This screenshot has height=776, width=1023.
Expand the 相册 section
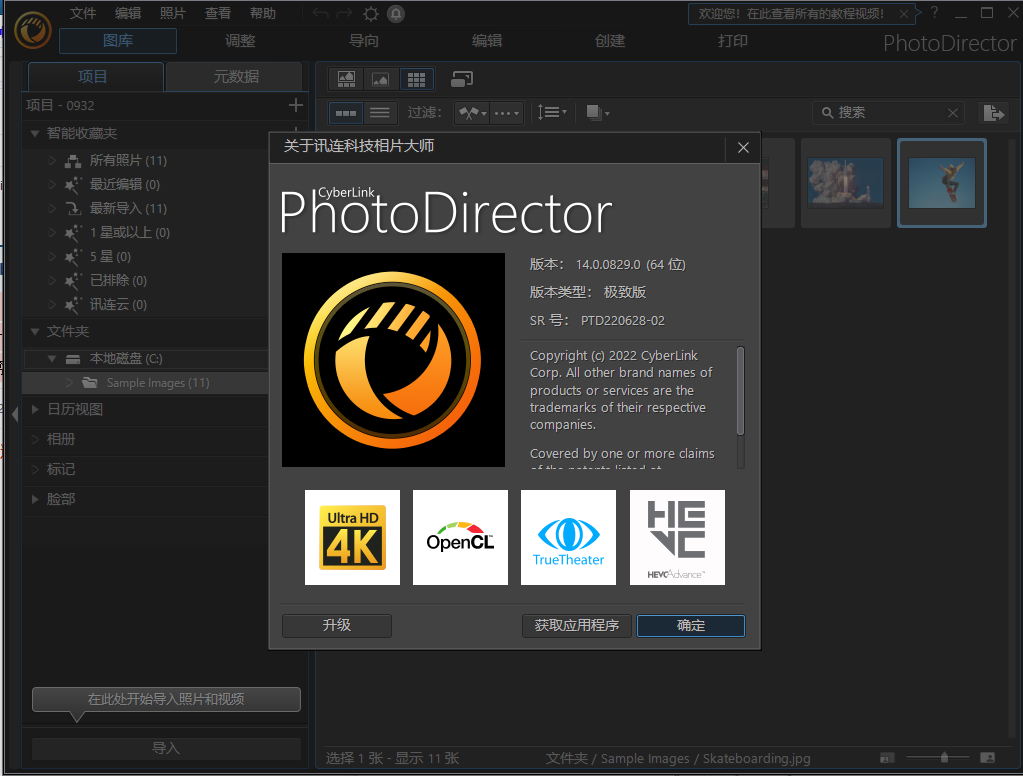pyautogui.click(x=35, y=439)
